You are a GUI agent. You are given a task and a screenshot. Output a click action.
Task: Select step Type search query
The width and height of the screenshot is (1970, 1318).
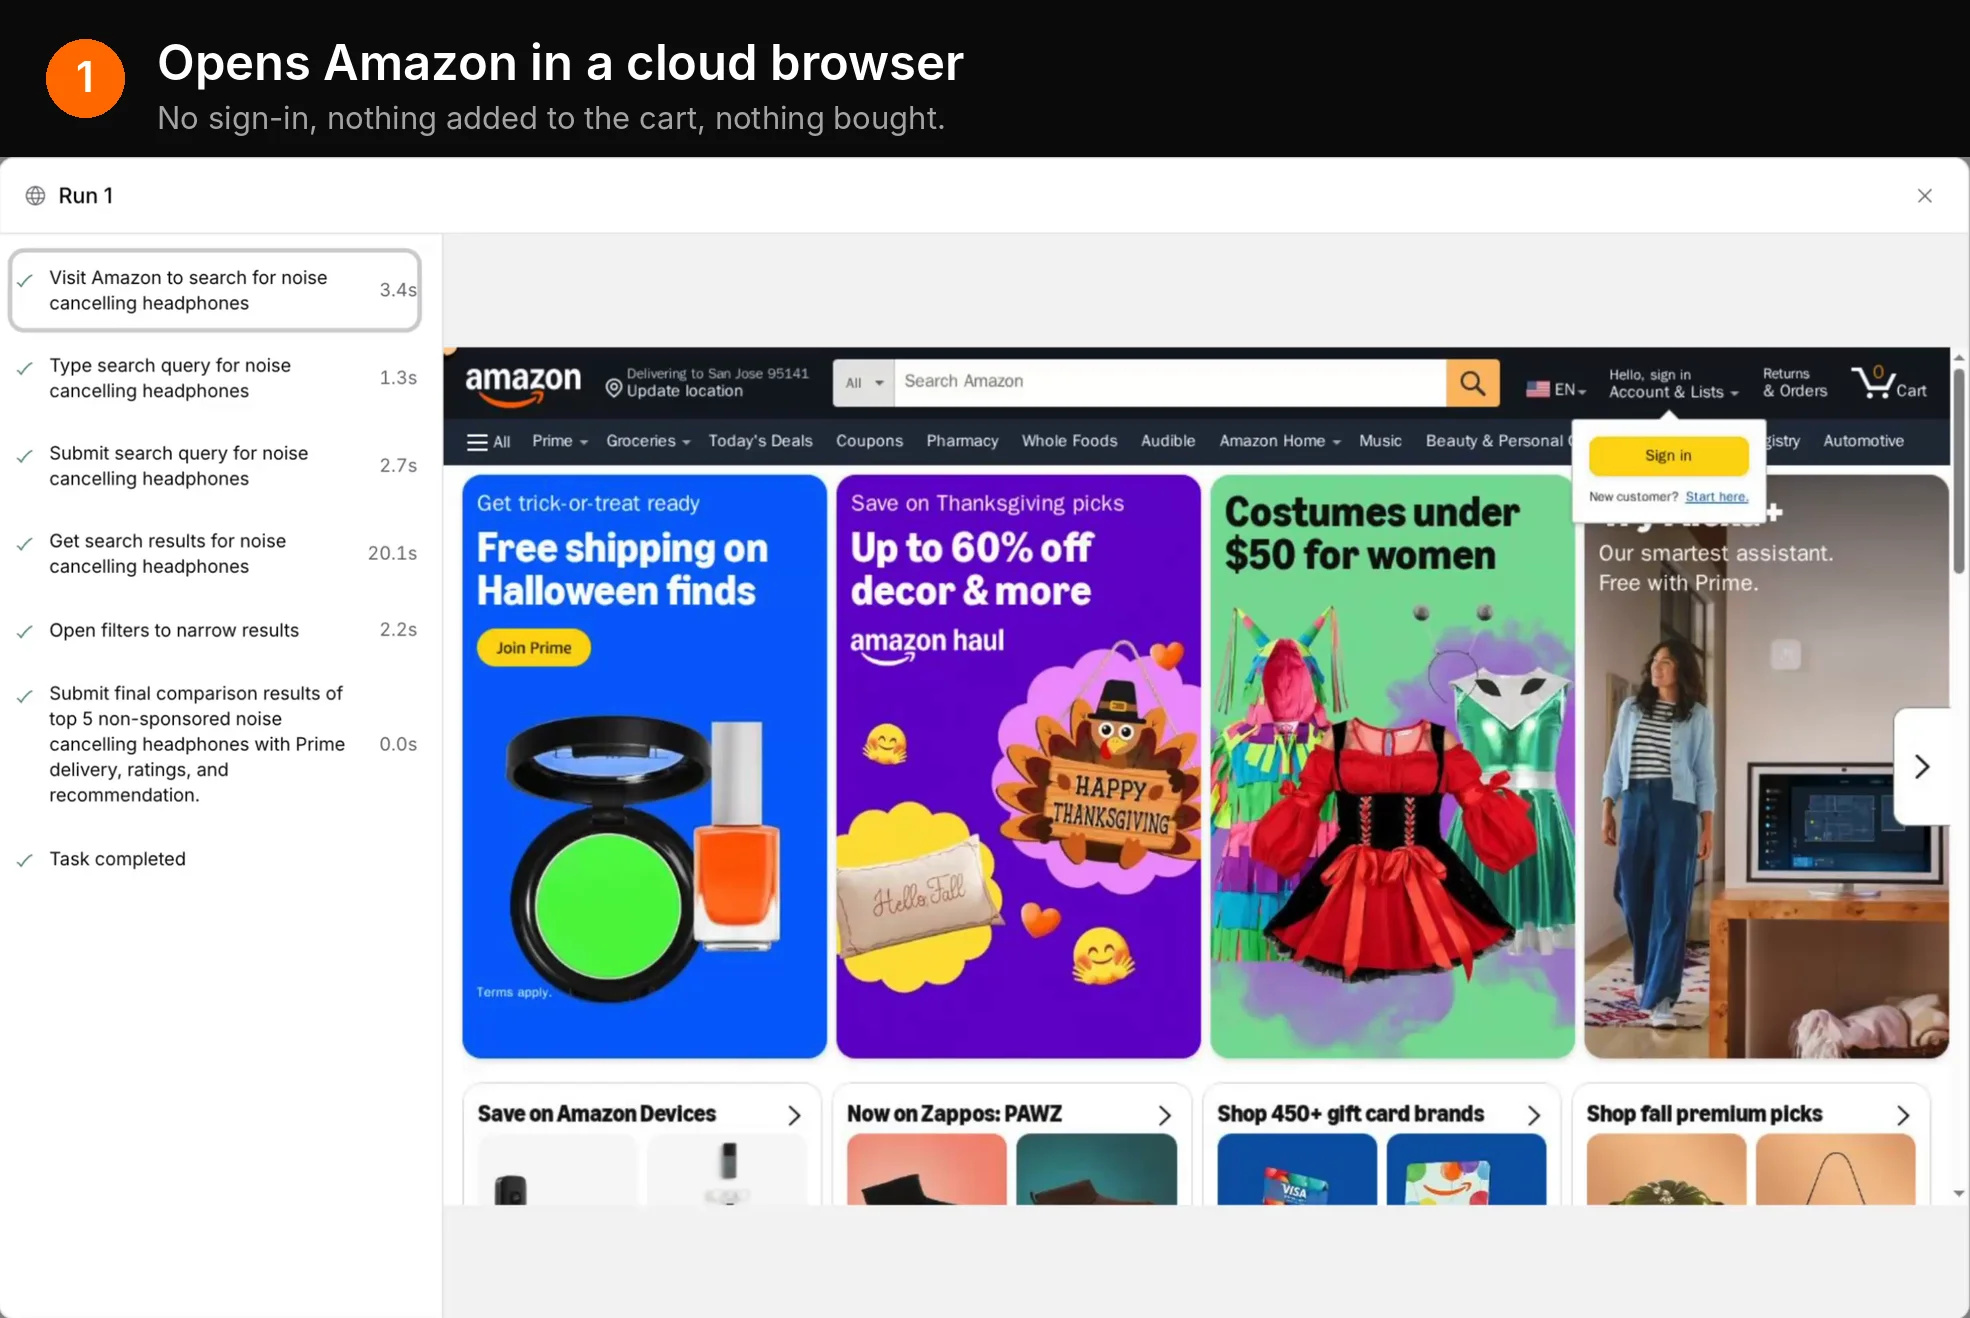coord(215,378)
